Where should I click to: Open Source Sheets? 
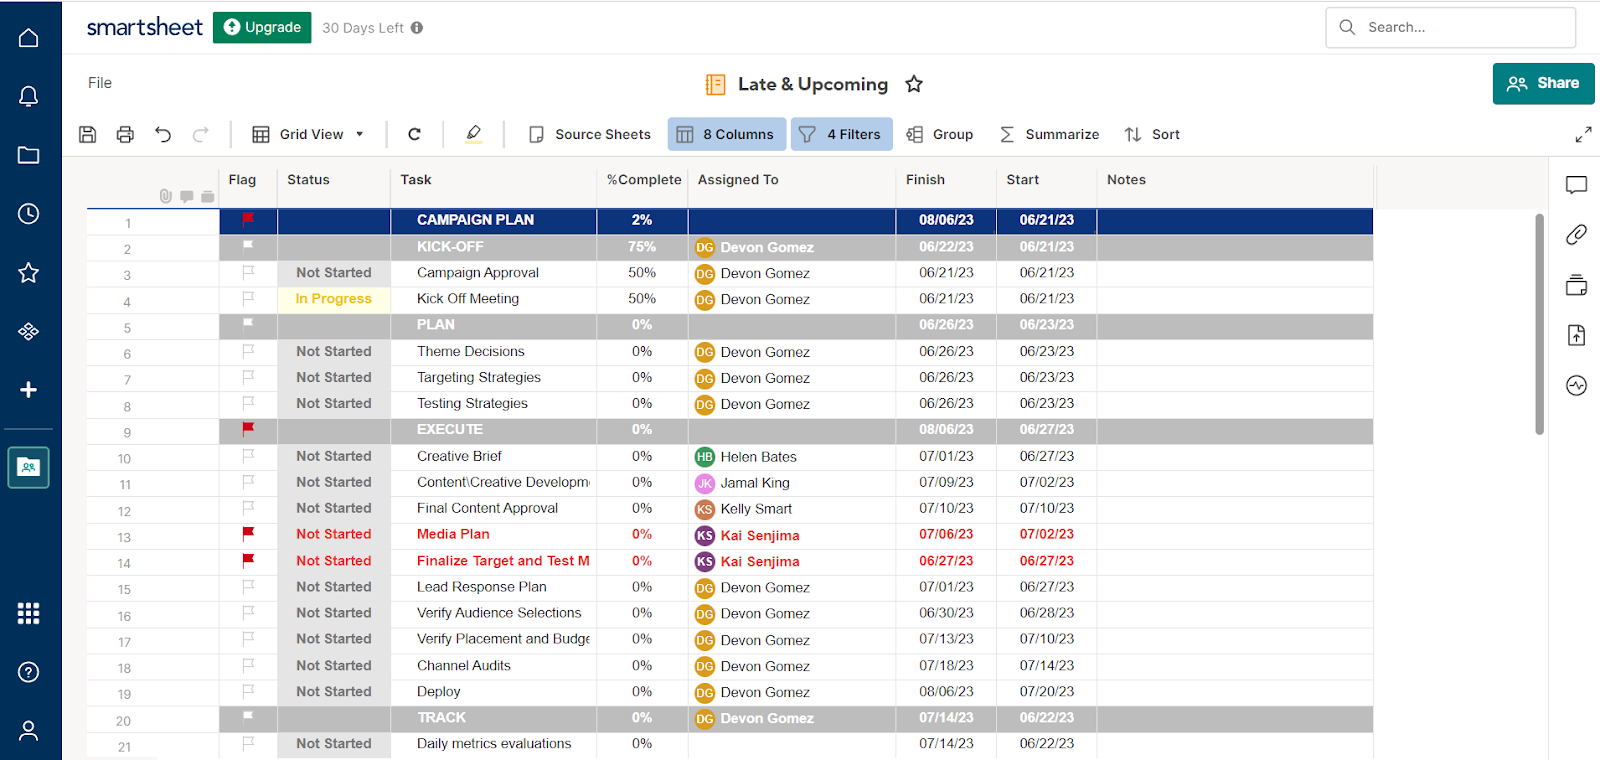589,134
